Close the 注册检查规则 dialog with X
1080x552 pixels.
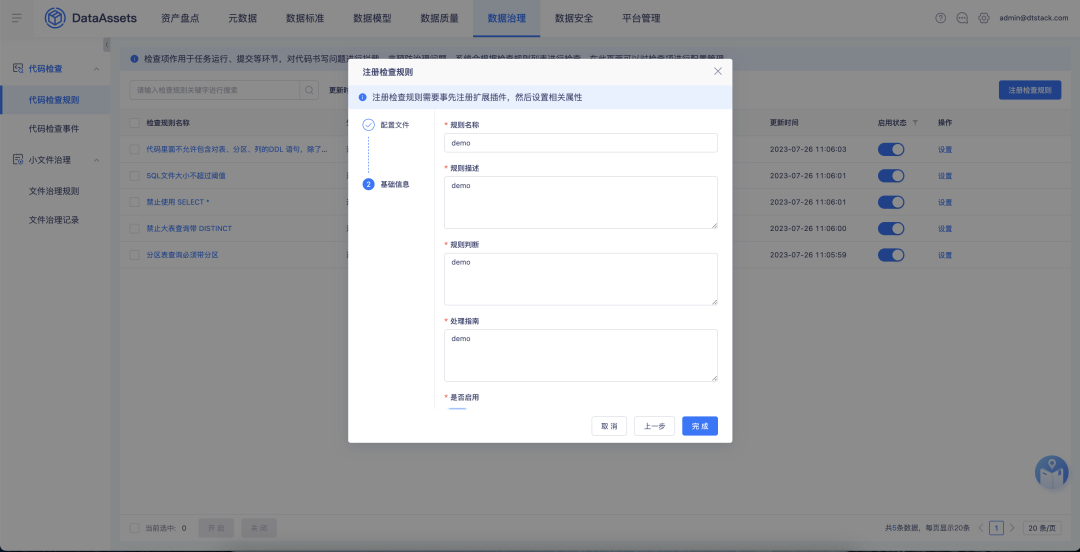tap(717, 72)
